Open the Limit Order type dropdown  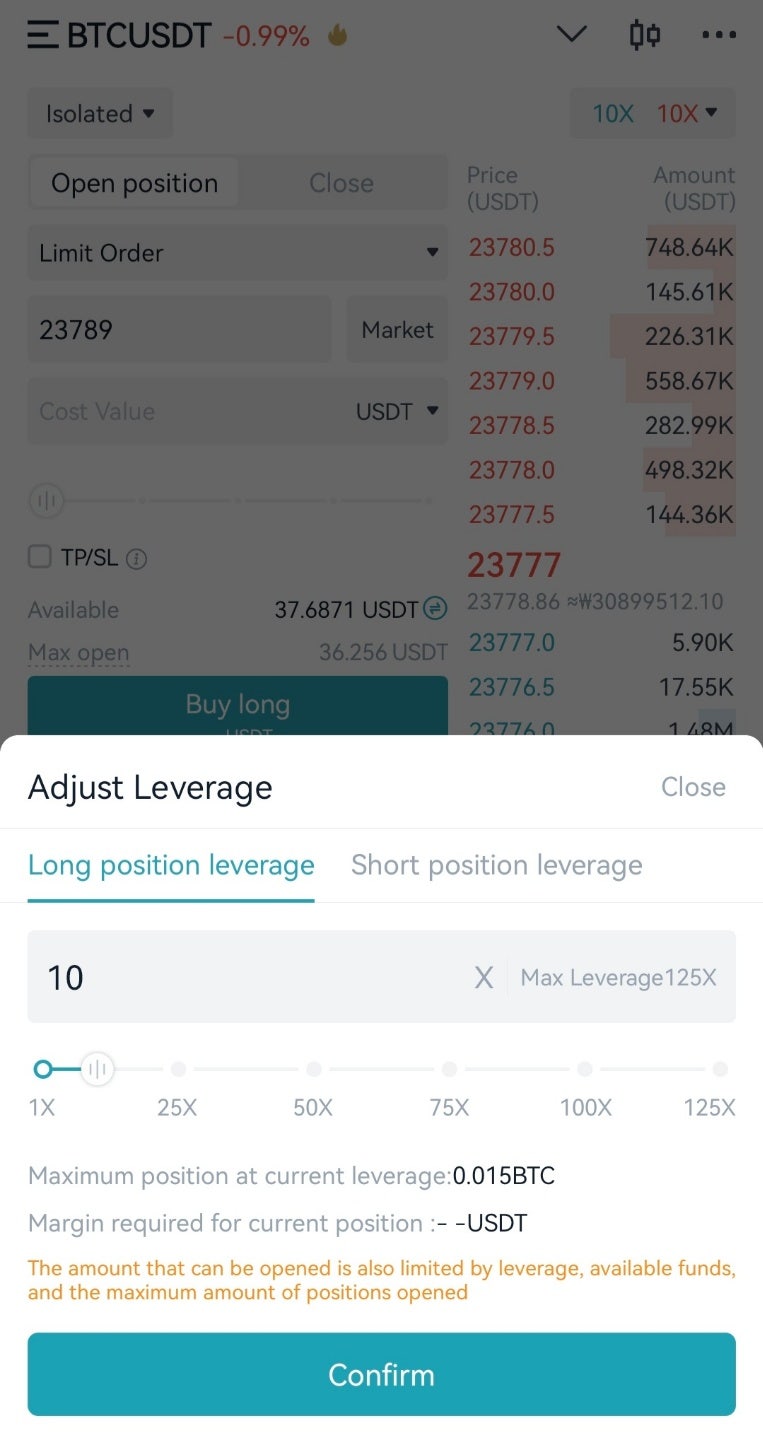coord(238,253)
